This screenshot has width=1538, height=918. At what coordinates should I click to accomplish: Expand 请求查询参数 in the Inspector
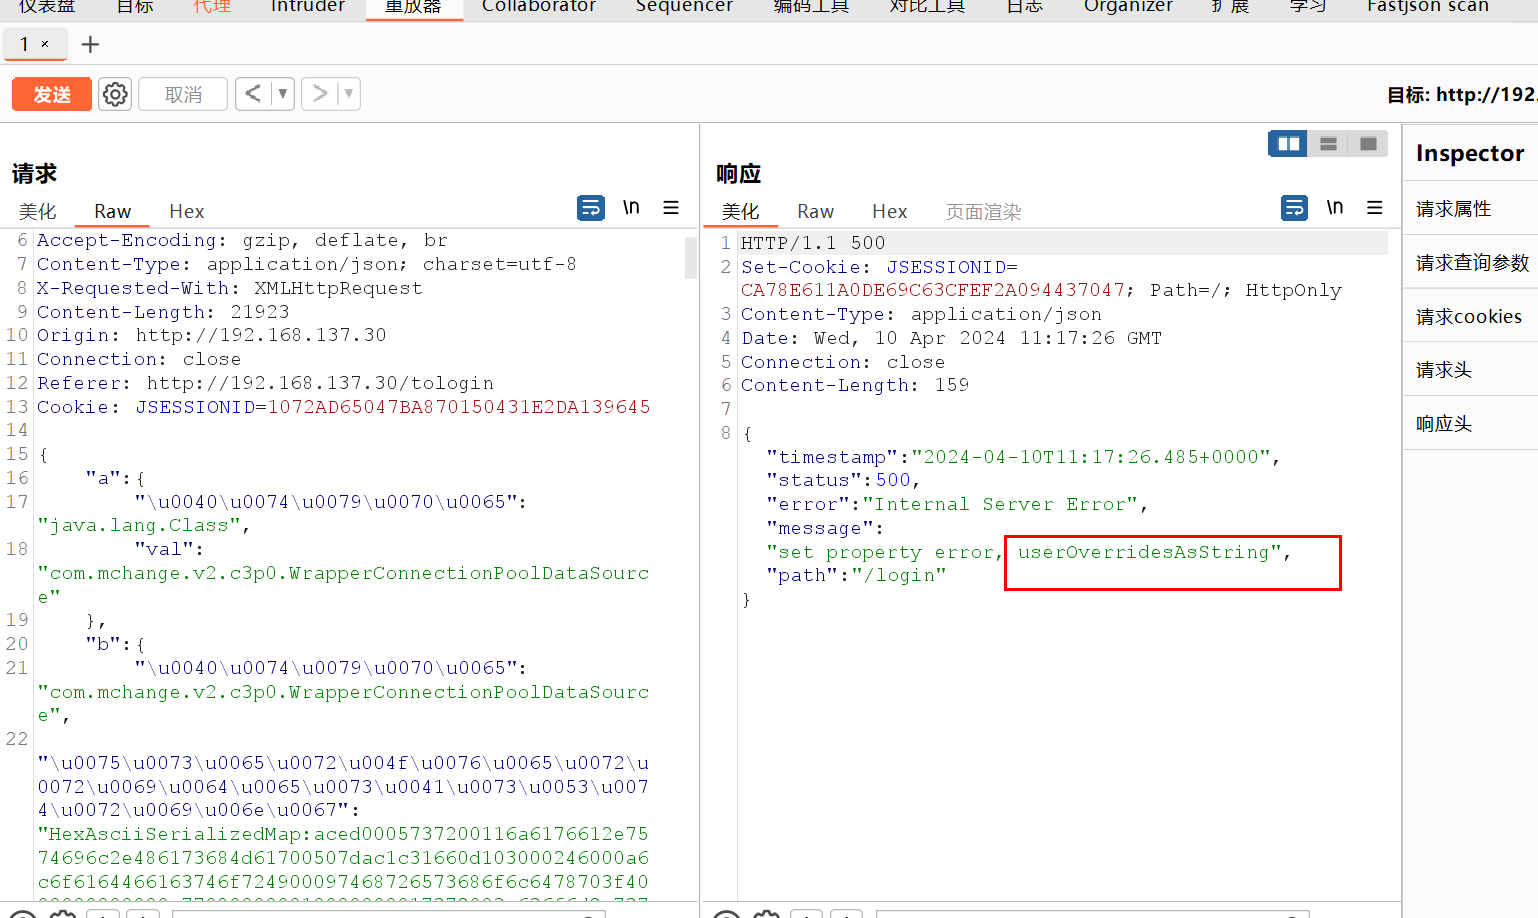tap(1471, 262)
